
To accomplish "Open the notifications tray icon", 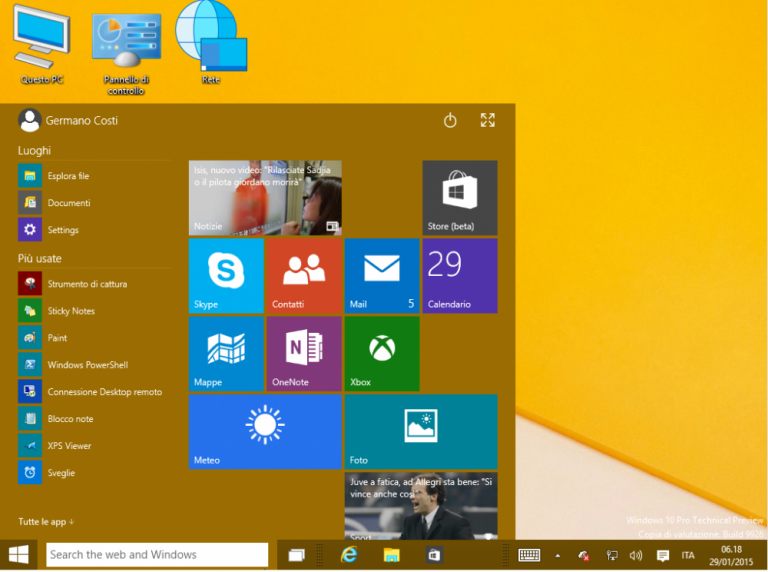I will (663, 555).
